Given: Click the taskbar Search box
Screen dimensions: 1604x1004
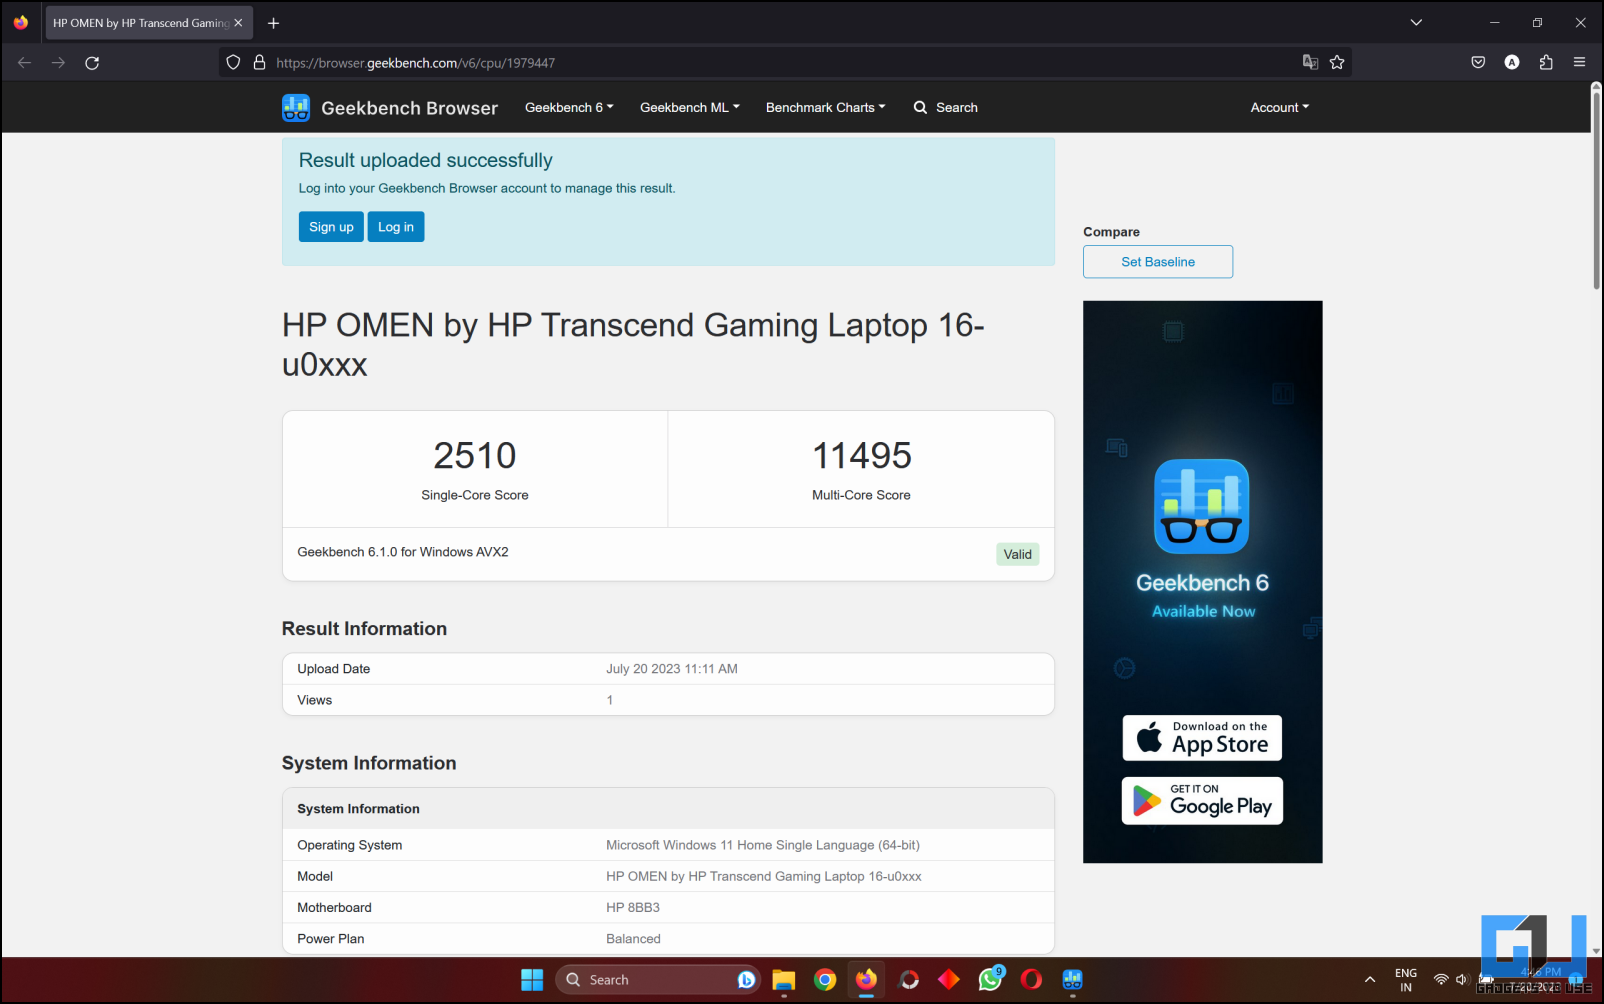Looking at the screenshot, I should (658, 980).
